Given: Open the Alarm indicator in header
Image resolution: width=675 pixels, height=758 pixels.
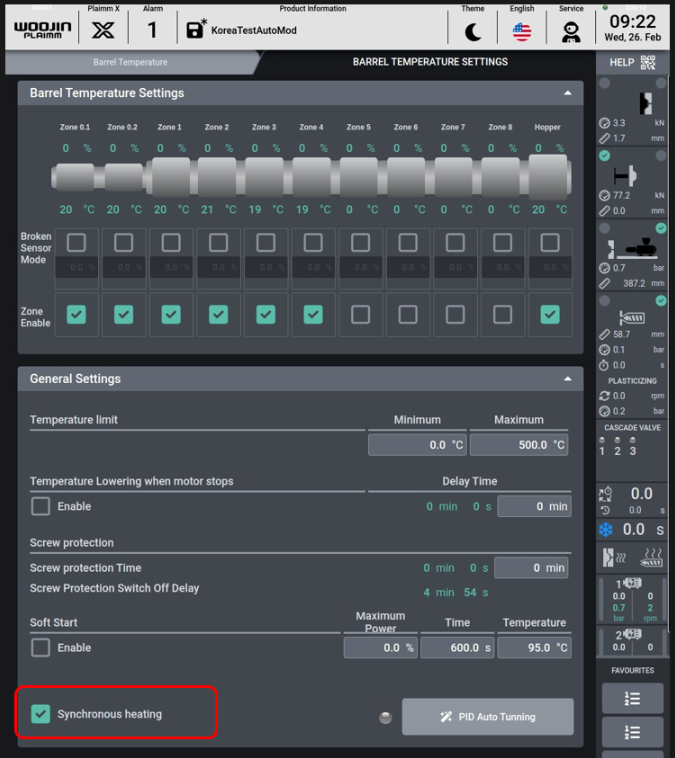Looking at the screenshot, I should click(x=153, y=29).
